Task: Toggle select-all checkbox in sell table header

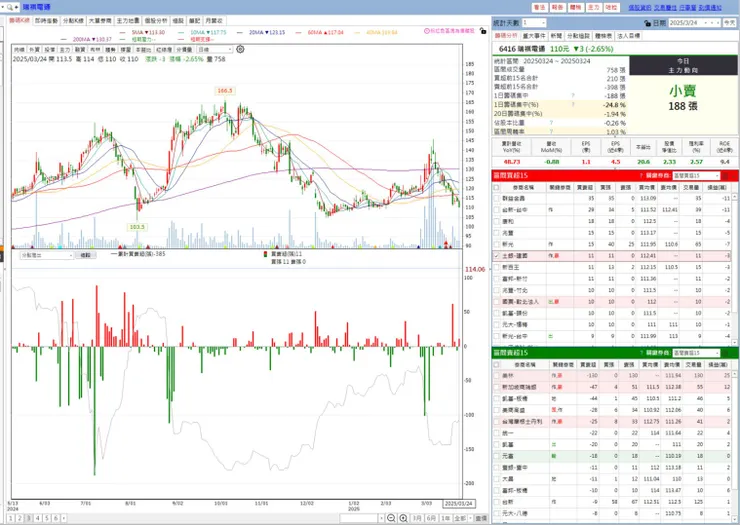Action: 496,365
